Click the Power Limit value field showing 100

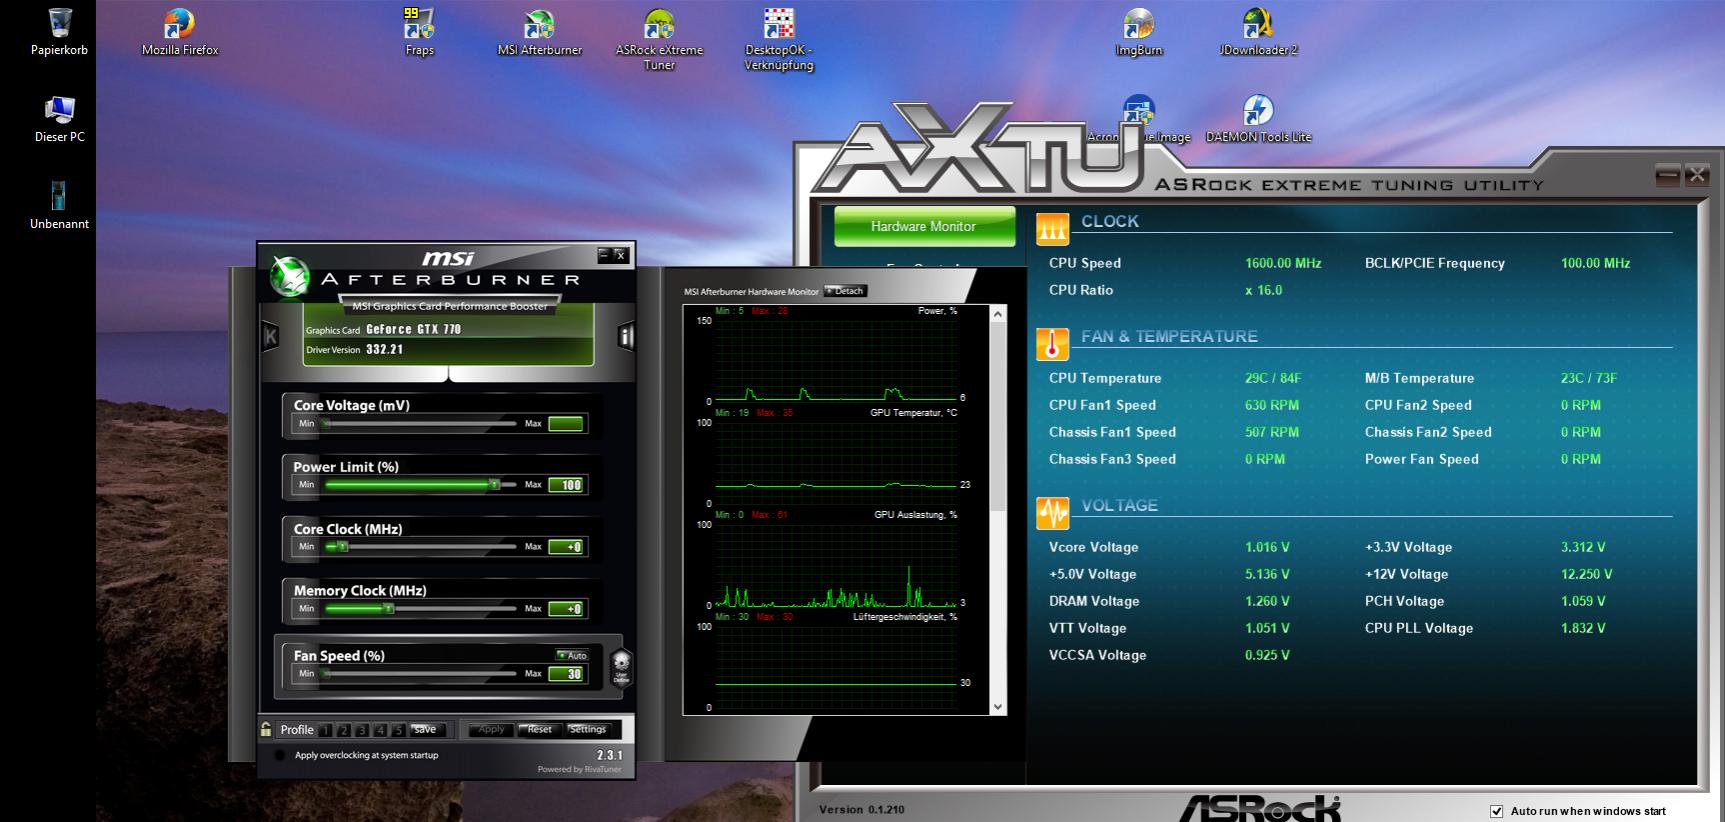click(x=566, y=485)
